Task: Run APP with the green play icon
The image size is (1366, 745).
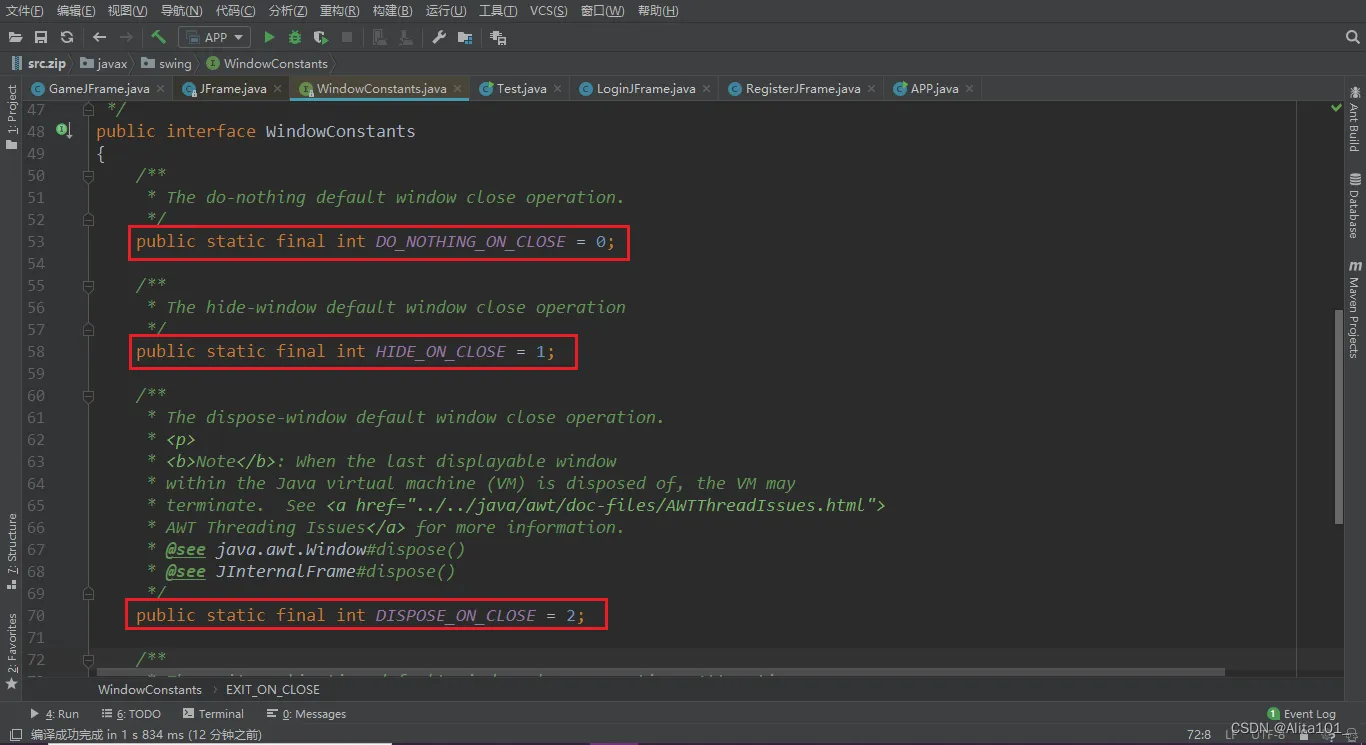Action: [x=269, y=37]
